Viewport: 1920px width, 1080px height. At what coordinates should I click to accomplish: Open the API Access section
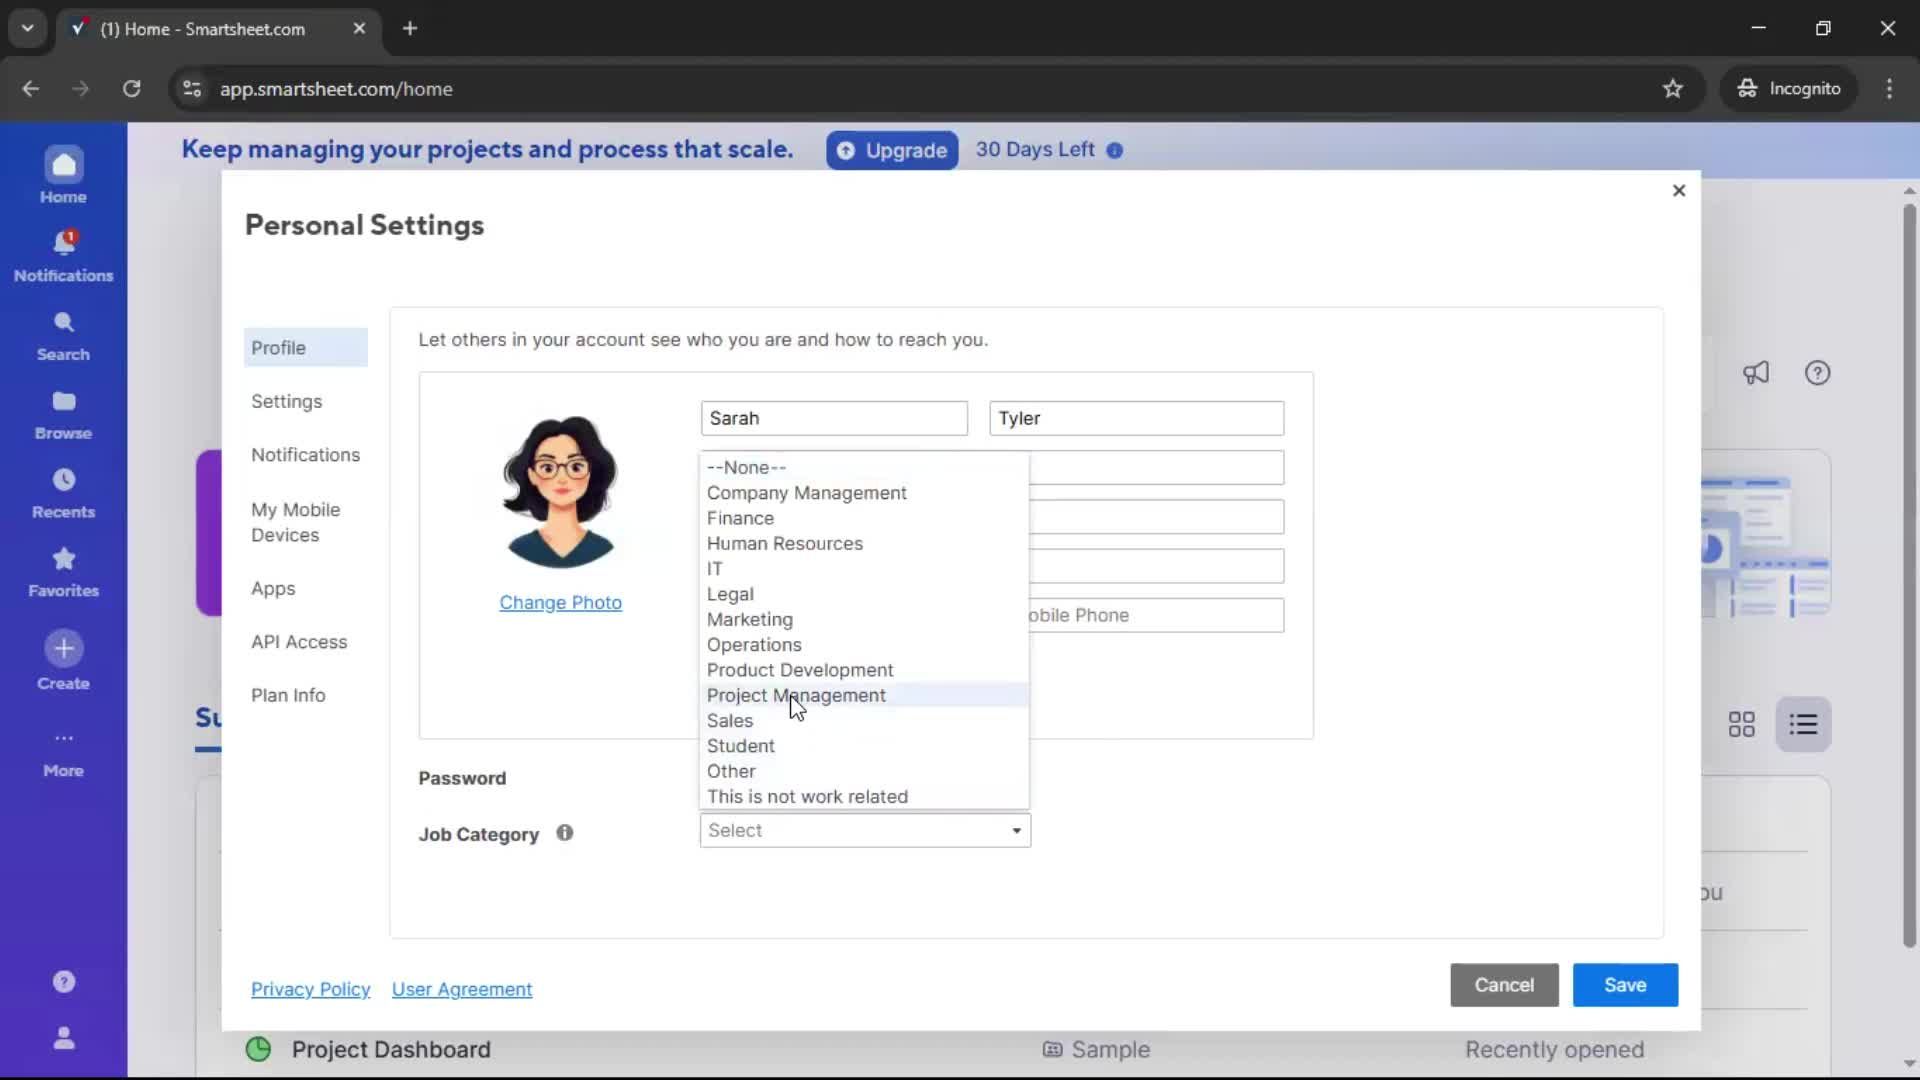tap(300, 642)
